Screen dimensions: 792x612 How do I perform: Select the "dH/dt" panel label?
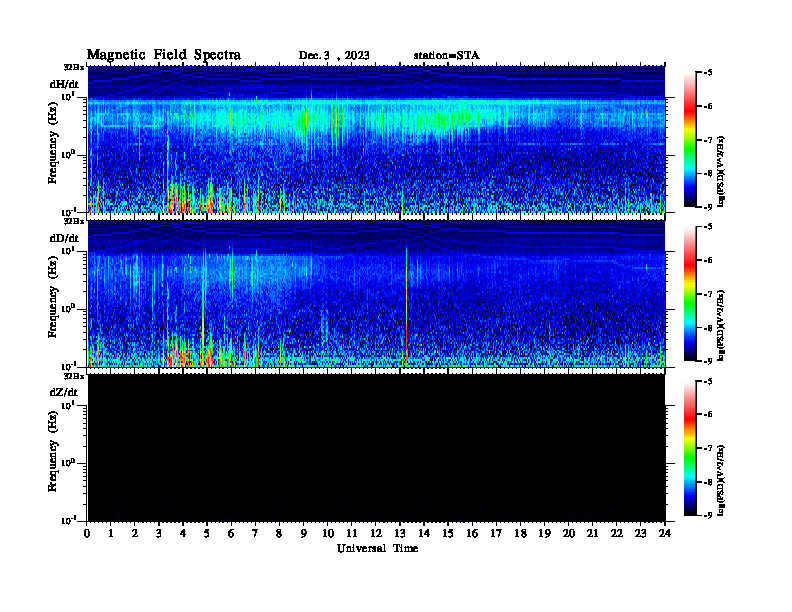click(64, 84)
